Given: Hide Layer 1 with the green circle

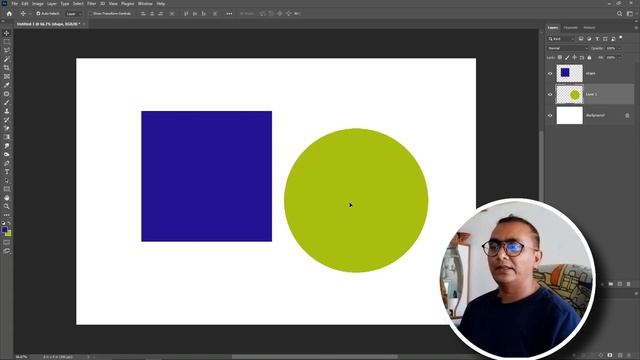Looking at the screenshot, I should pyautogui.click(x=550, y=94).
